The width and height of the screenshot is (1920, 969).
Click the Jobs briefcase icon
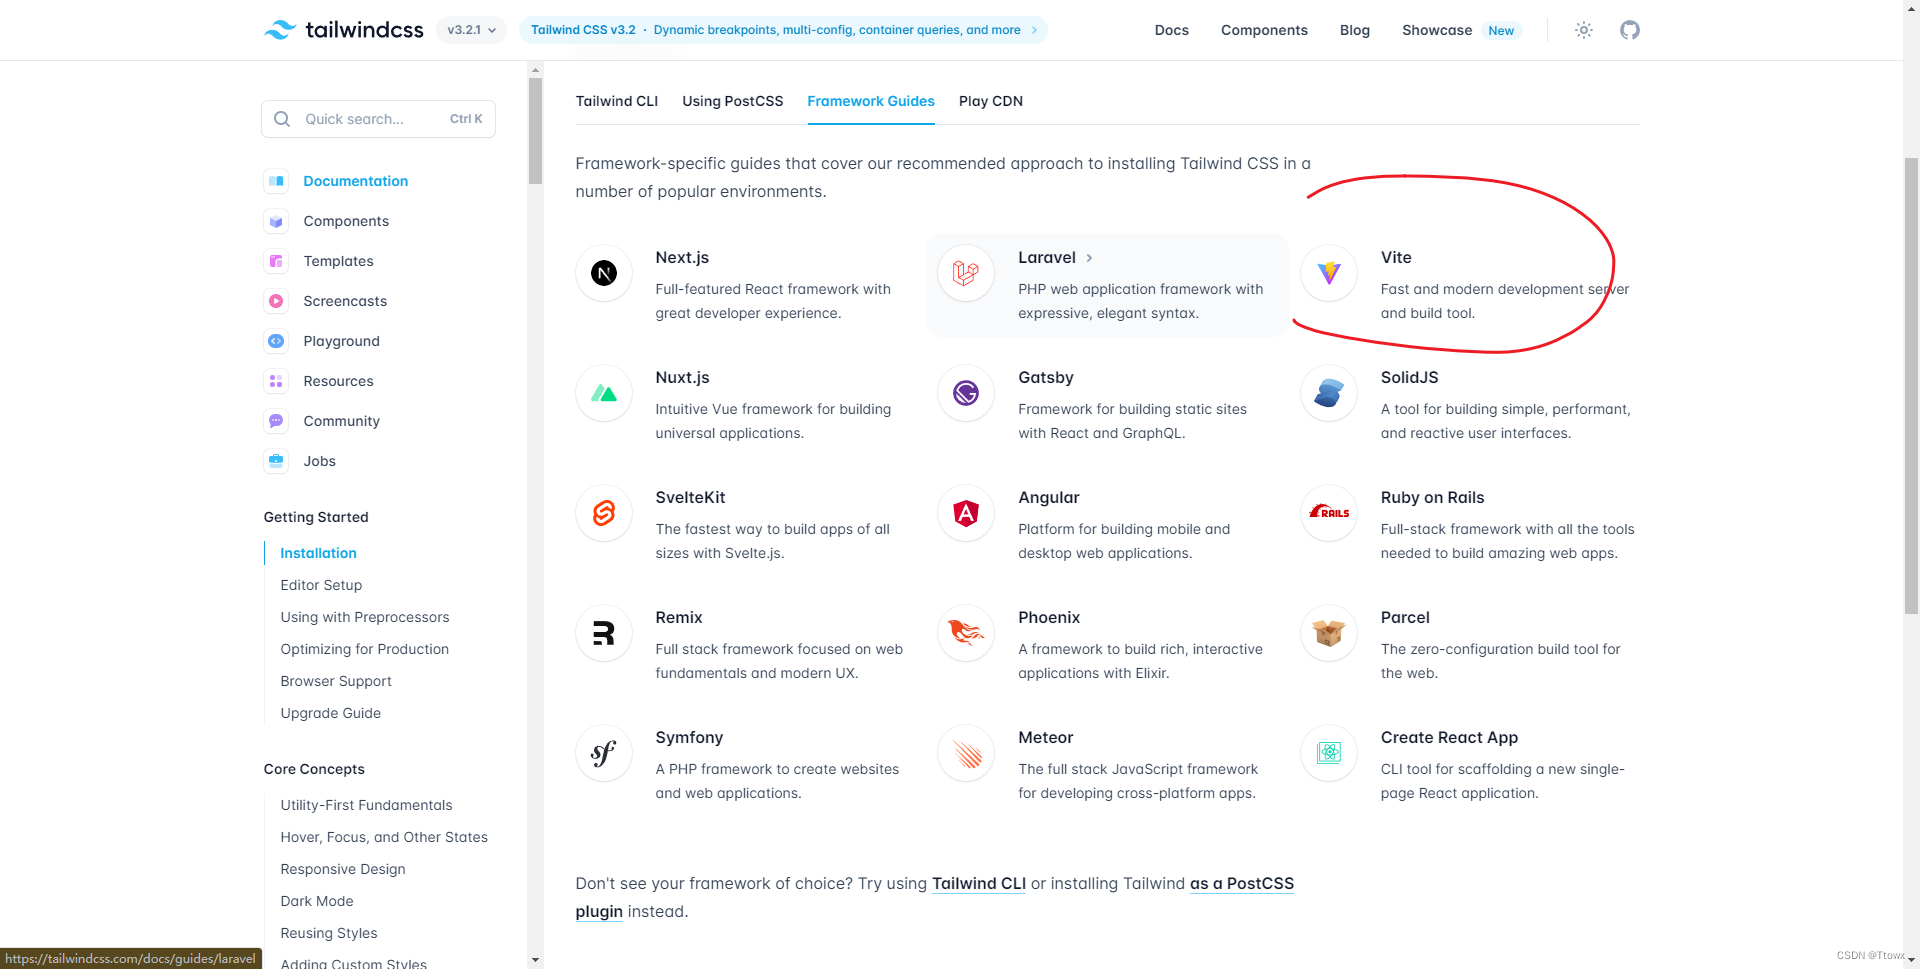pyautogui.click(x=276, y=461)
